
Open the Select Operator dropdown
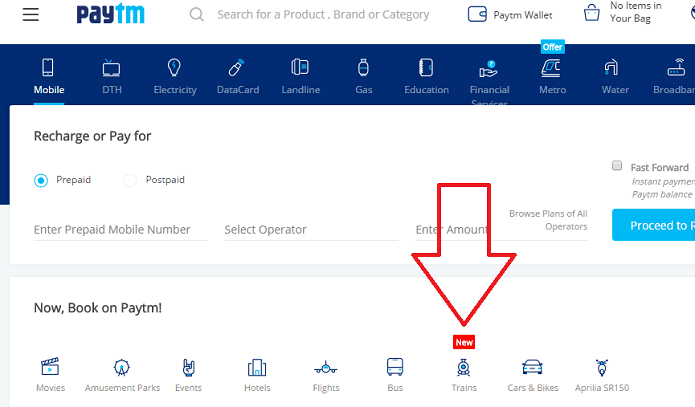311,230
